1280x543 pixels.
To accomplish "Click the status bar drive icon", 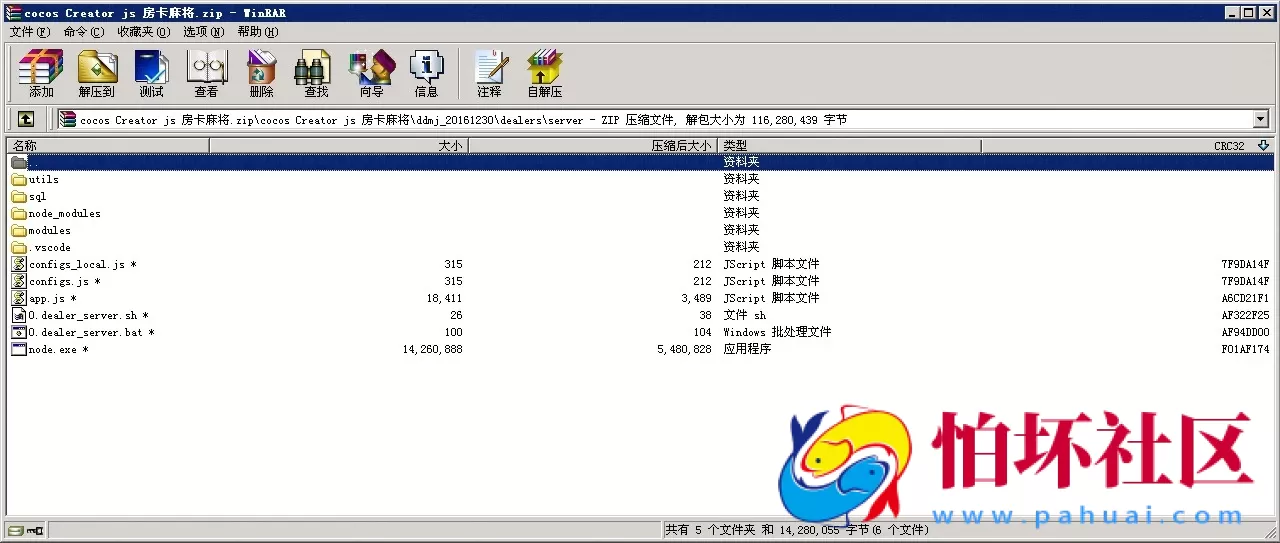I will [16, 530].
